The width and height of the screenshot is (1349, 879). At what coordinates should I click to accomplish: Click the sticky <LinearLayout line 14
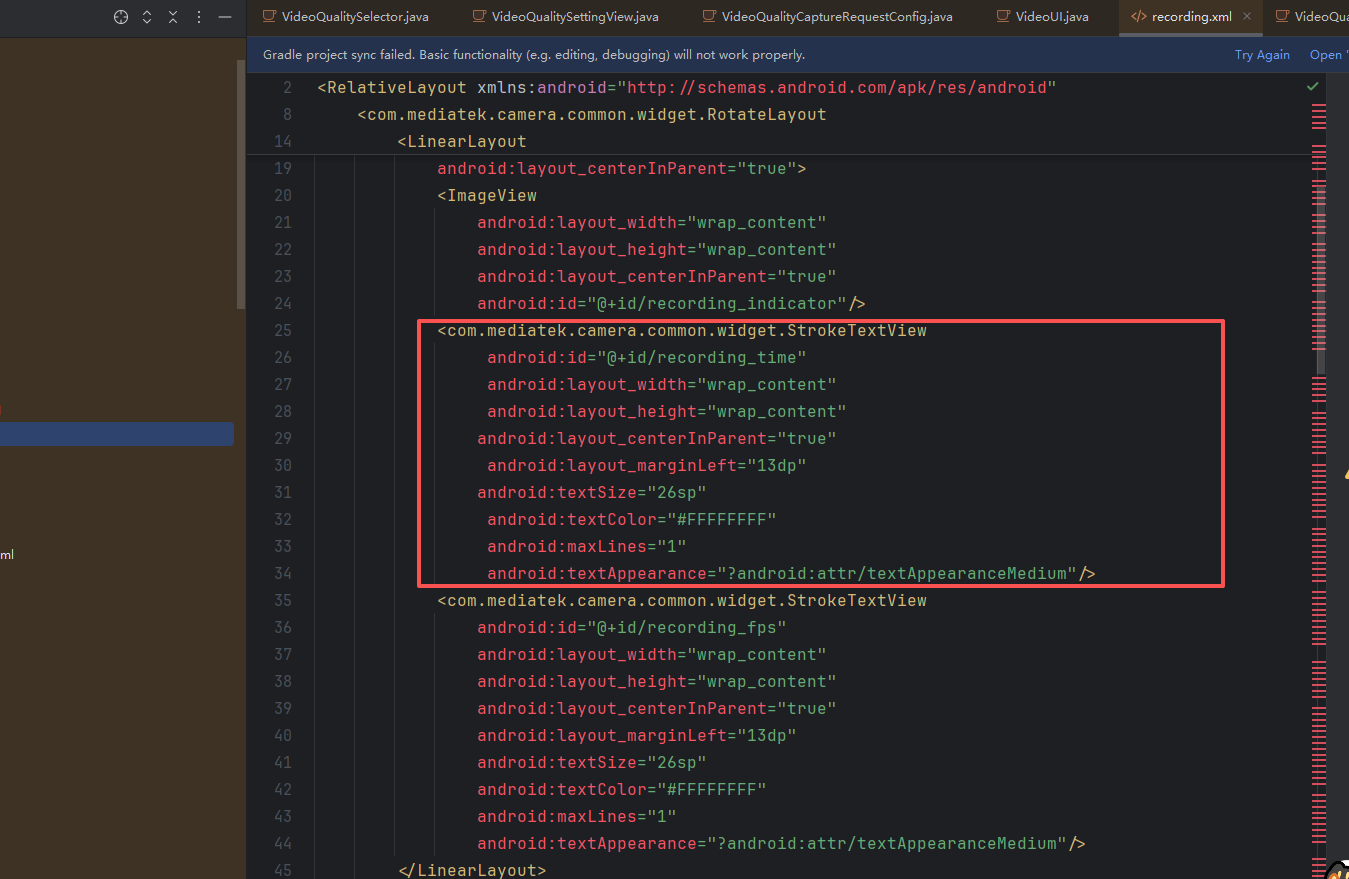[462, 142]
